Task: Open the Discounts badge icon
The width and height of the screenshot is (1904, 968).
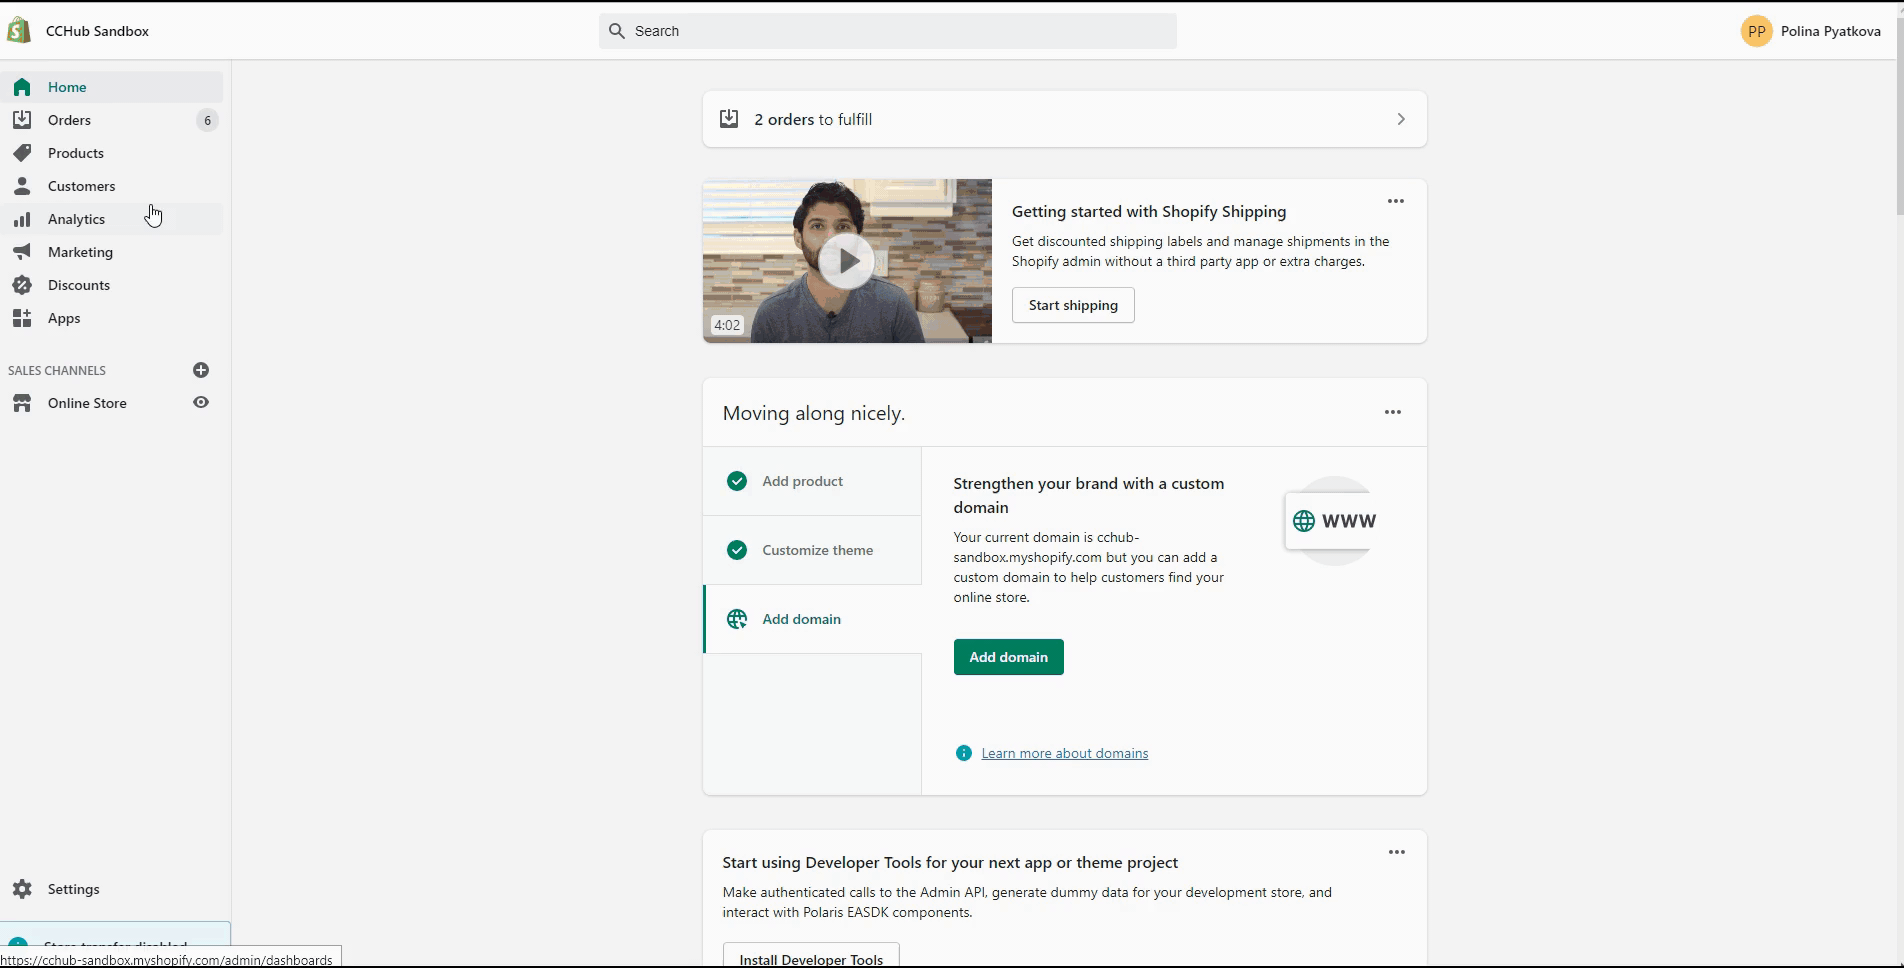Action: pyautogui.click(x=22, y=285)
